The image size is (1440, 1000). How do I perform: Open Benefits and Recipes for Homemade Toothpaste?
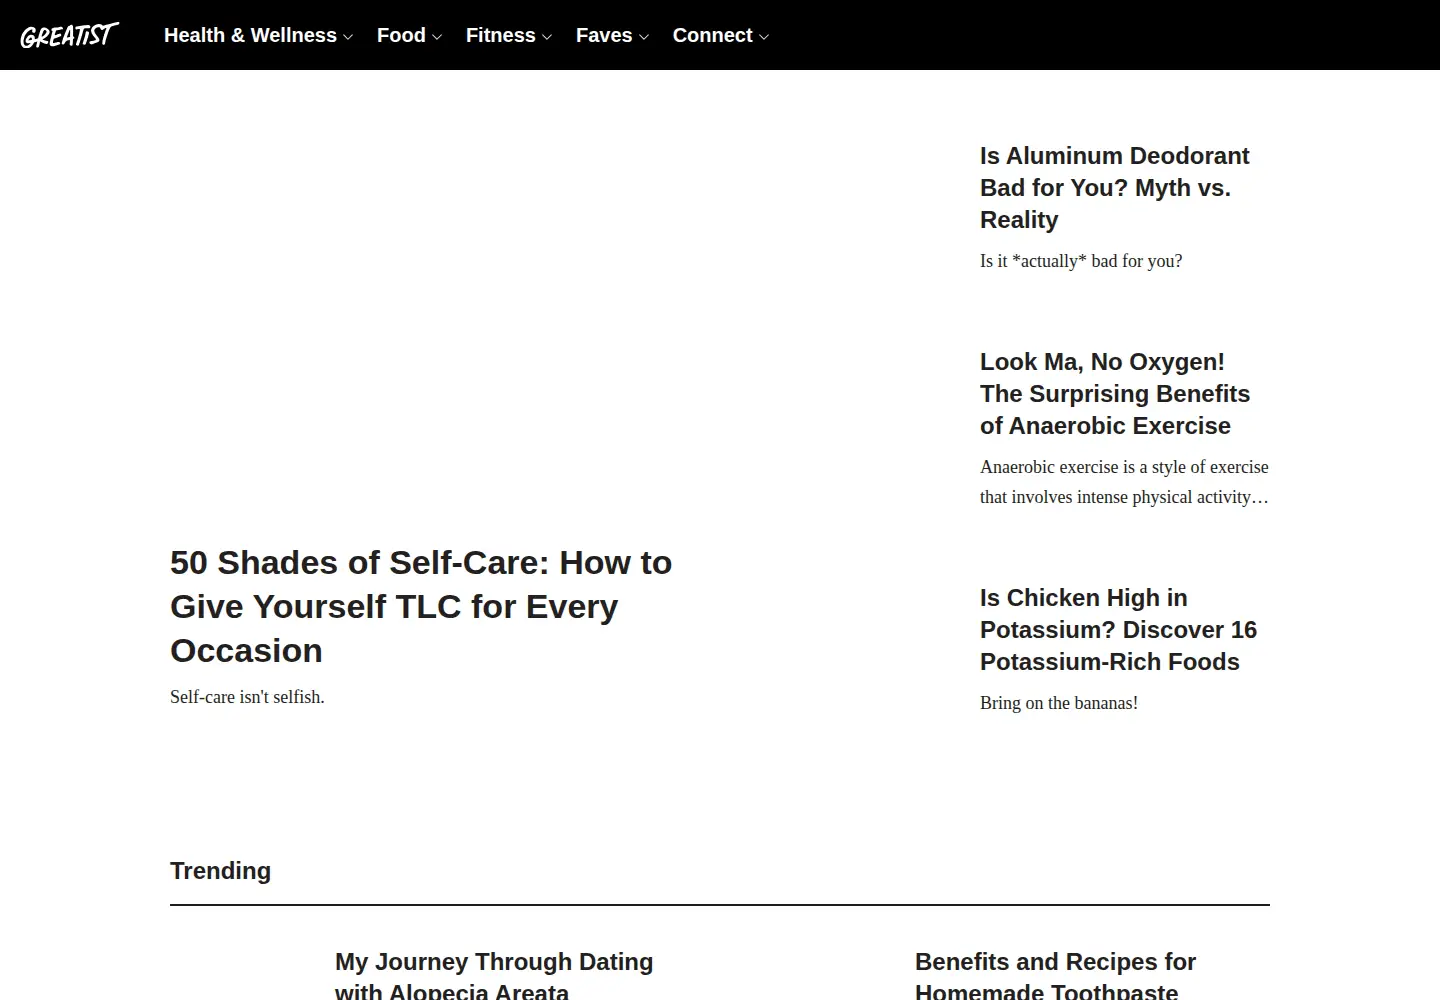(1055, 976)
